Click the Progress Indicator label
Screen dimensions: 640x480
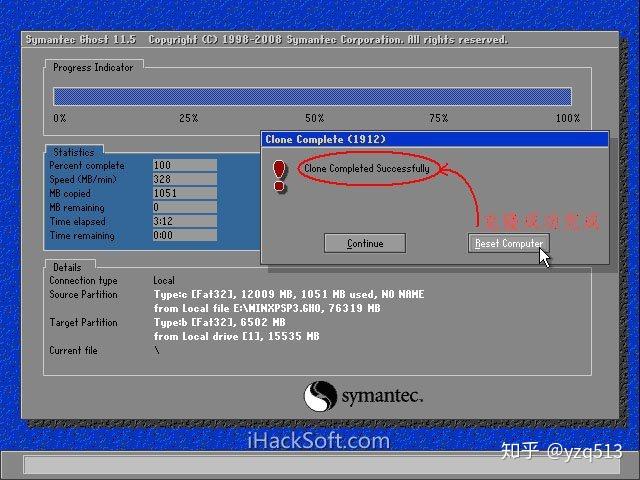tap(93, 67)
